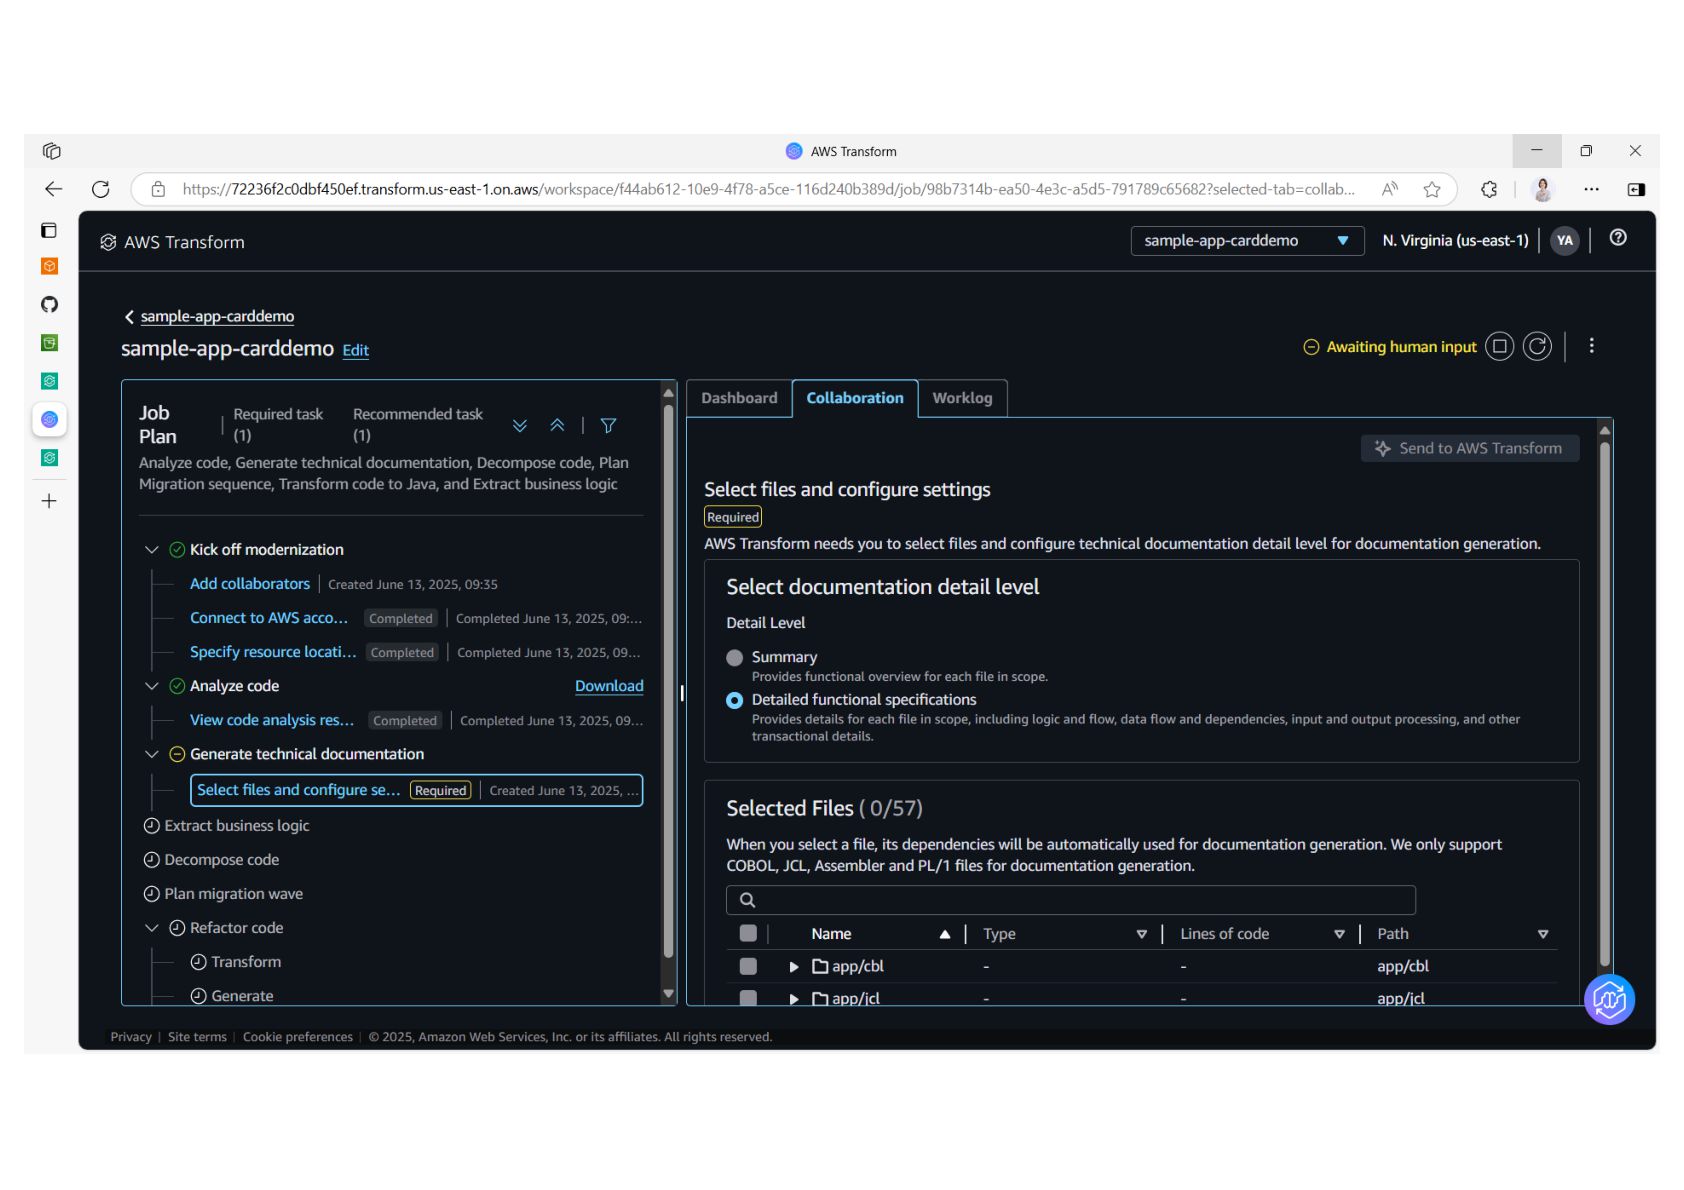
Task: Click the Download link for Analyze code
Action: (x=608, y=686)
